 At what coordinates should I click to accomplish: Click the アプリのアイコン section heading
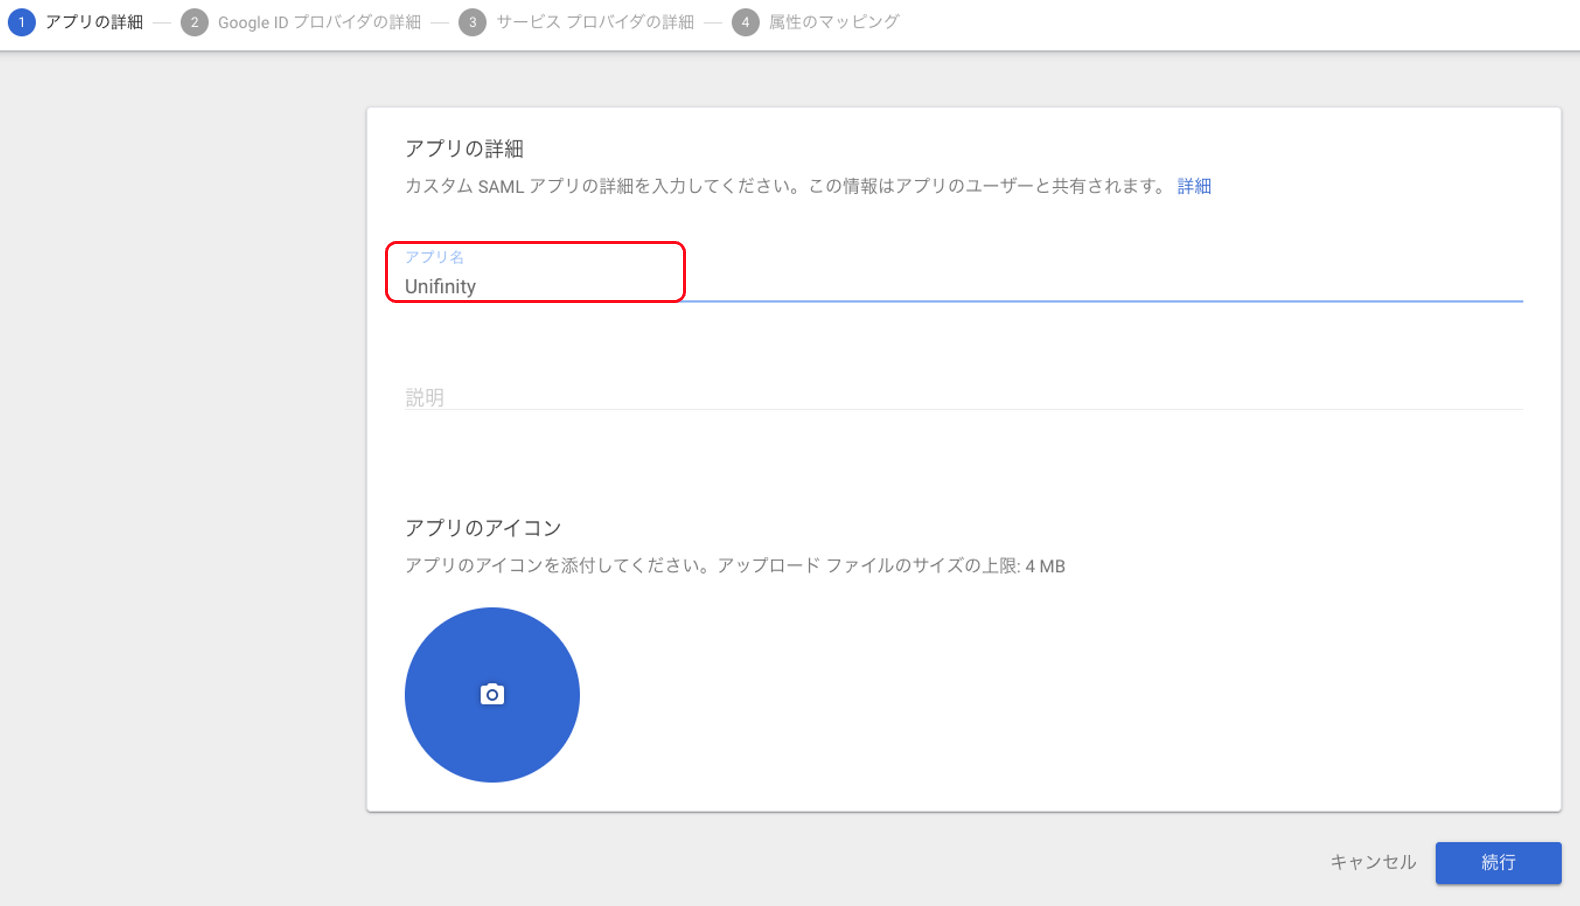(483, 528)
